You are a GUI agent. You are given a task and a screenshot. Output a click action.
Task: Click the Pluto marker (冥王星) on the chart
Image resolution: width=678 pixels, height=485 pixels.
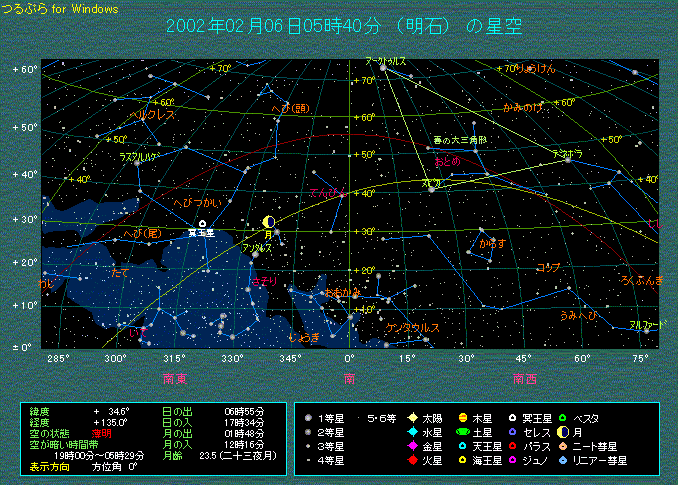pyautogui.click(x=202, y=224)
